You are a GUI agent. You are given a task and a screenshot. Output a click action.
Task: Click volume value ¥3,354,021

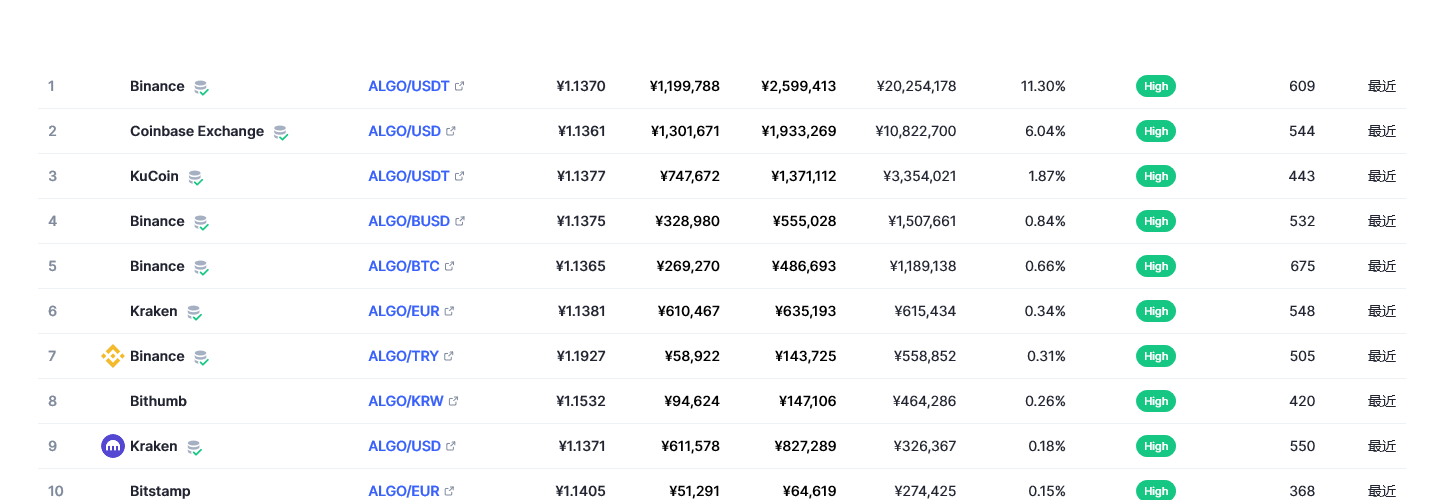[x=920, y=176]
